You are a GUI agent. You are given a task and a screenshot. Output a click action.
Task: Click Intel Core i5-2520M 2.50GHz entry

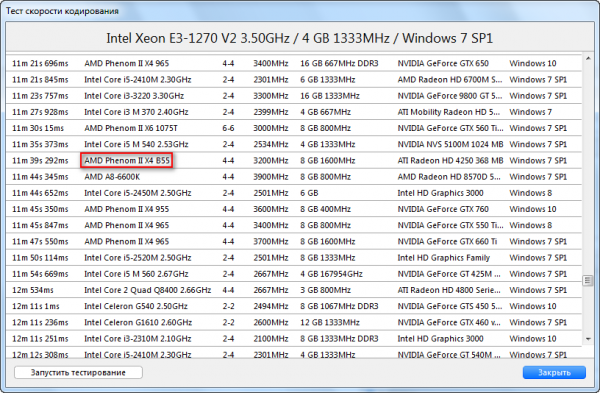tap(138, 258)
